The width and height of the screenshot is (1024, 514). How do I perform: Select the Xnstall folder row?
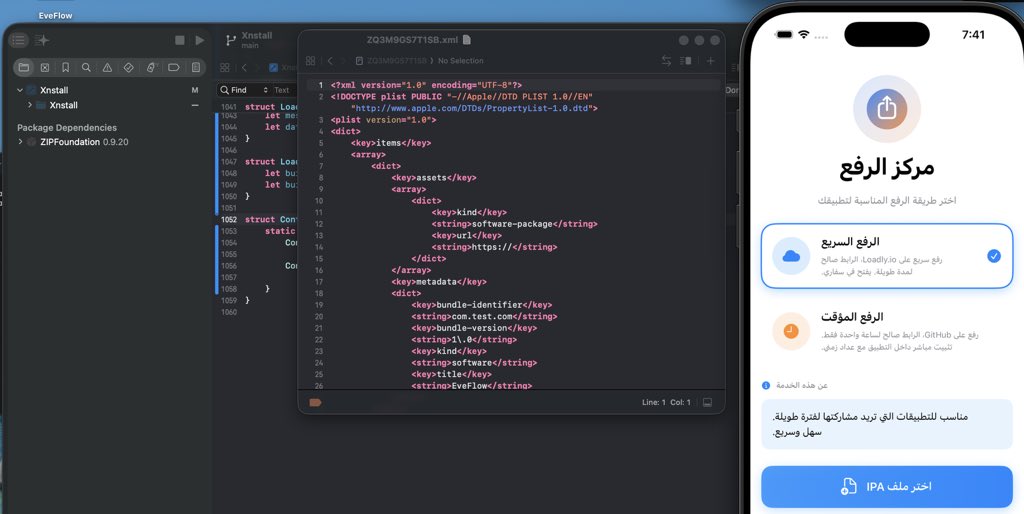click(109, 104)
